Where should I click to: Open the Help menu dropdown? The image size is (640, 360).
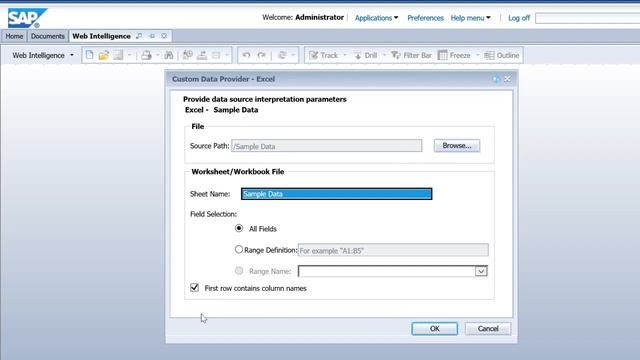pyautogui.click(x=471, y=18)
